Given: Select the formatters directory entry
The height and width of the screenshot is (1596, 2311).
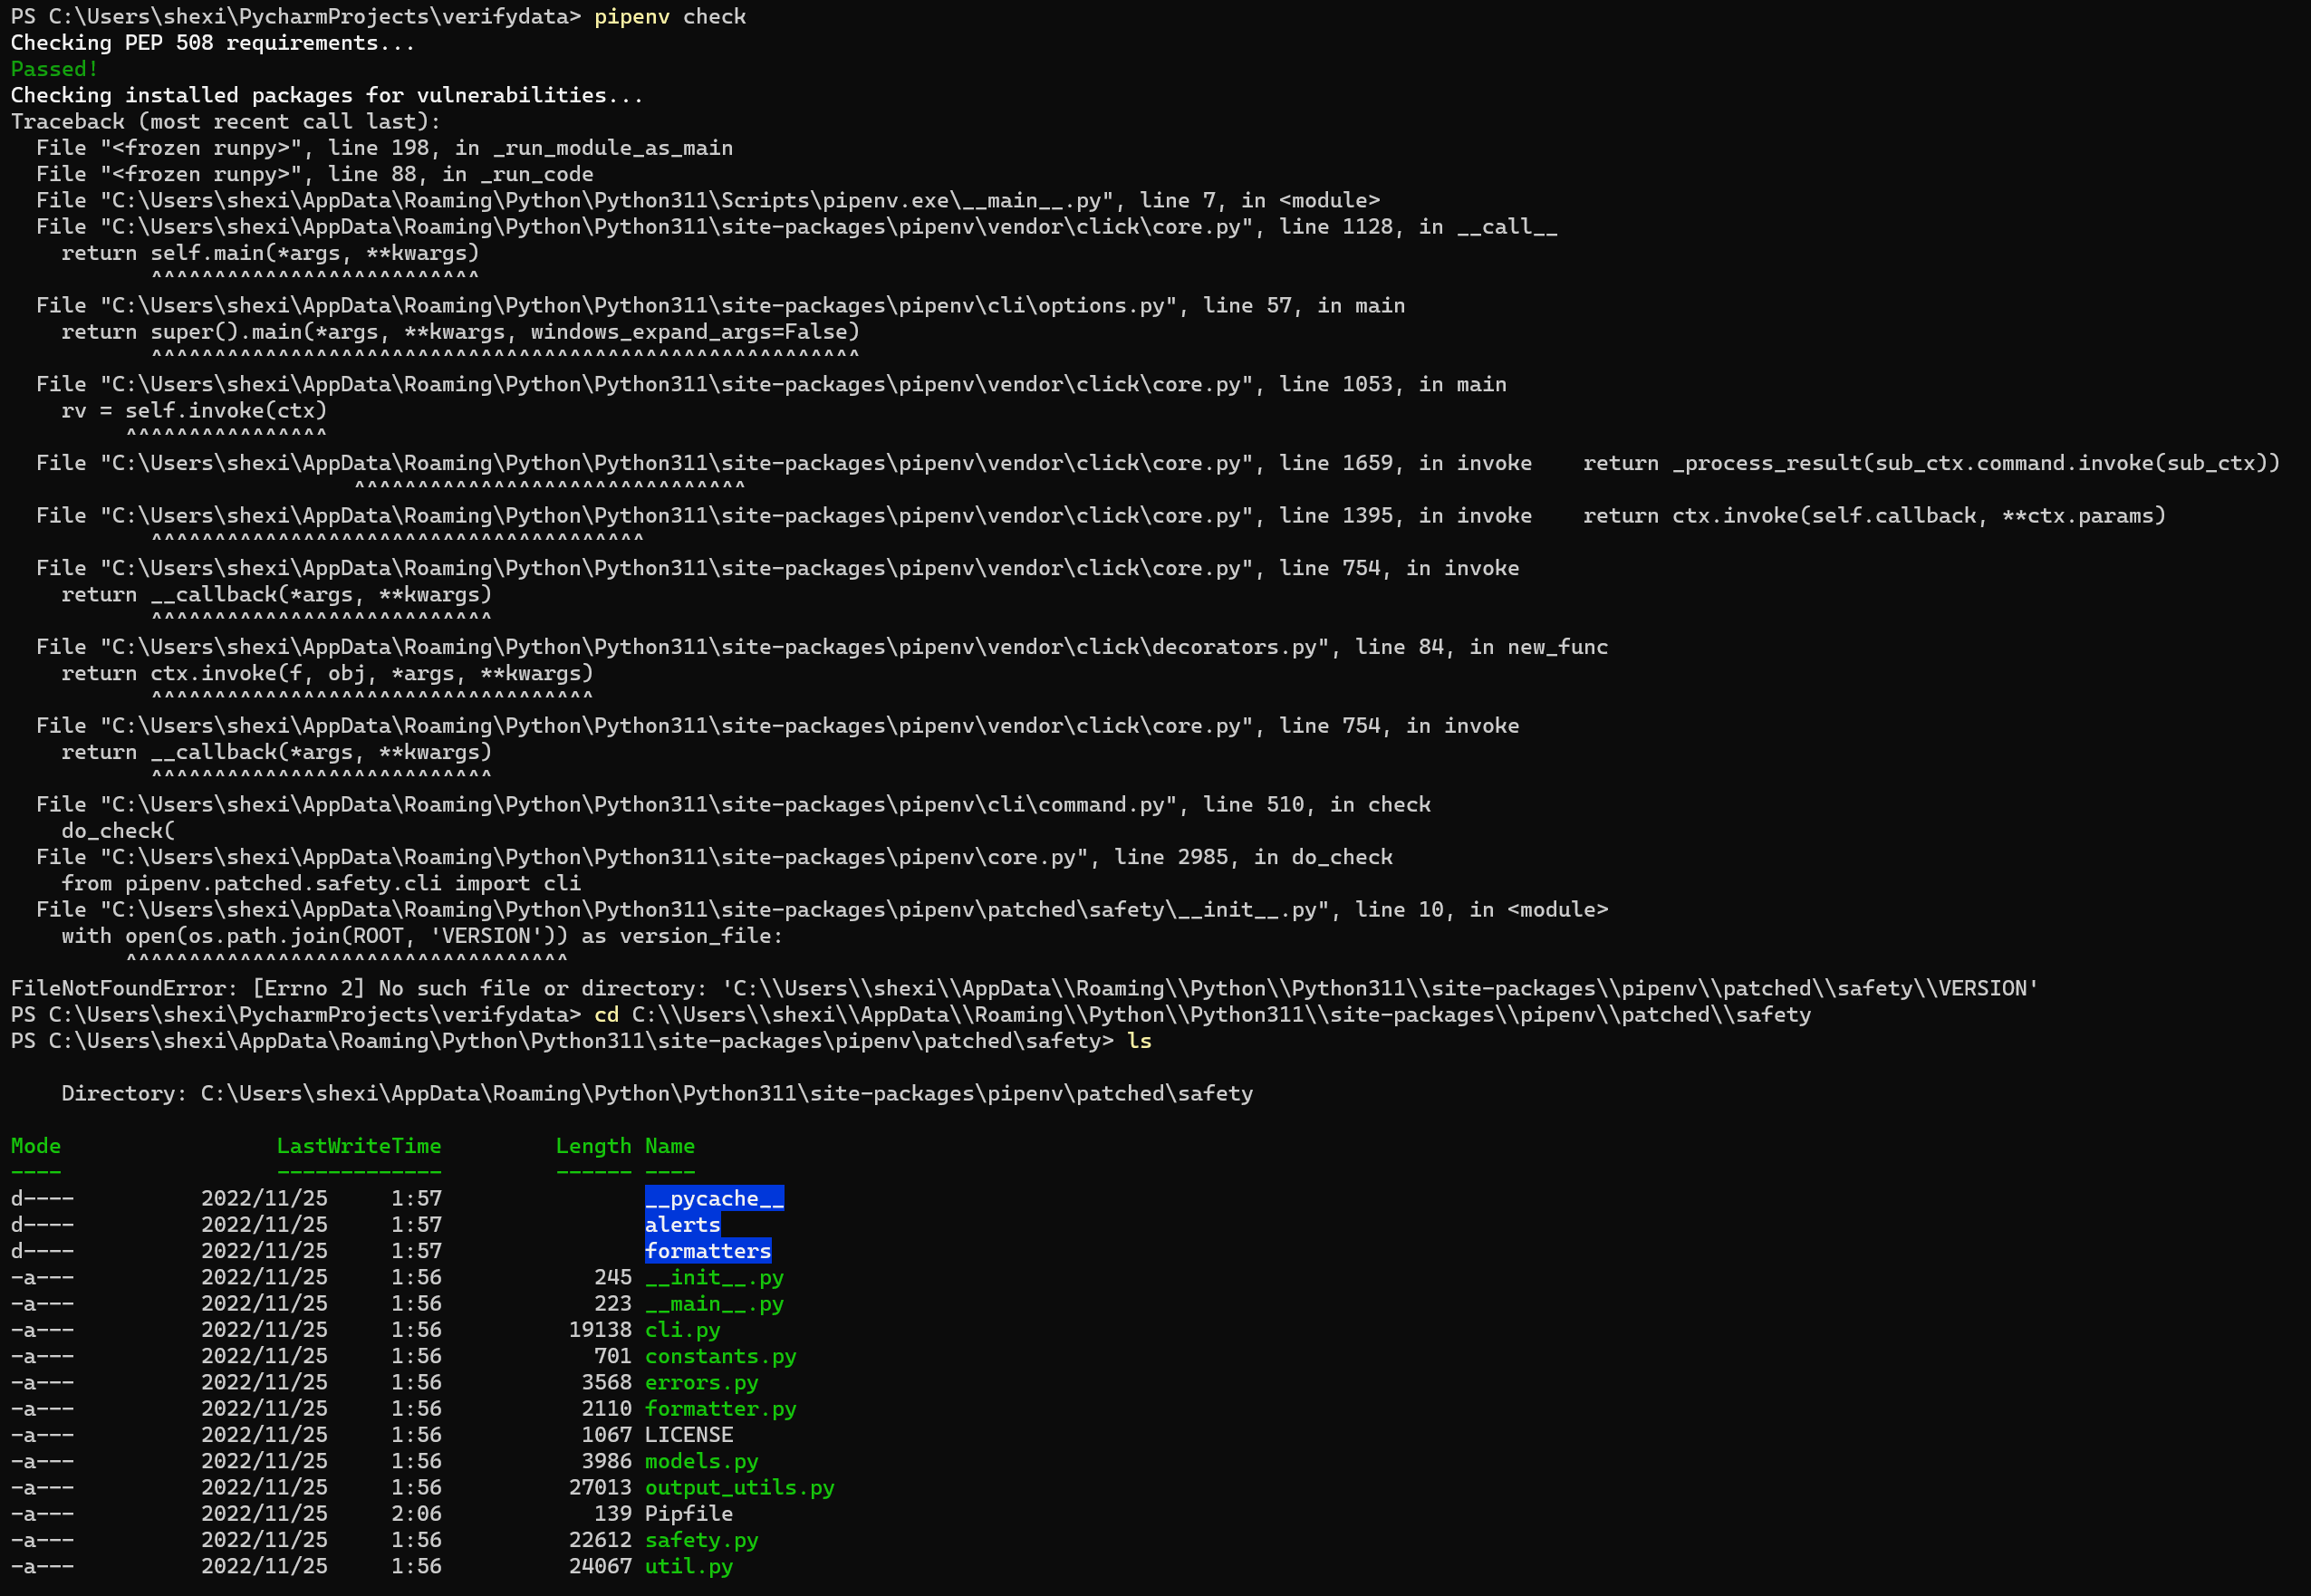Looking at the screenshot, I should pyautogui.click(x=709, y=1250).
